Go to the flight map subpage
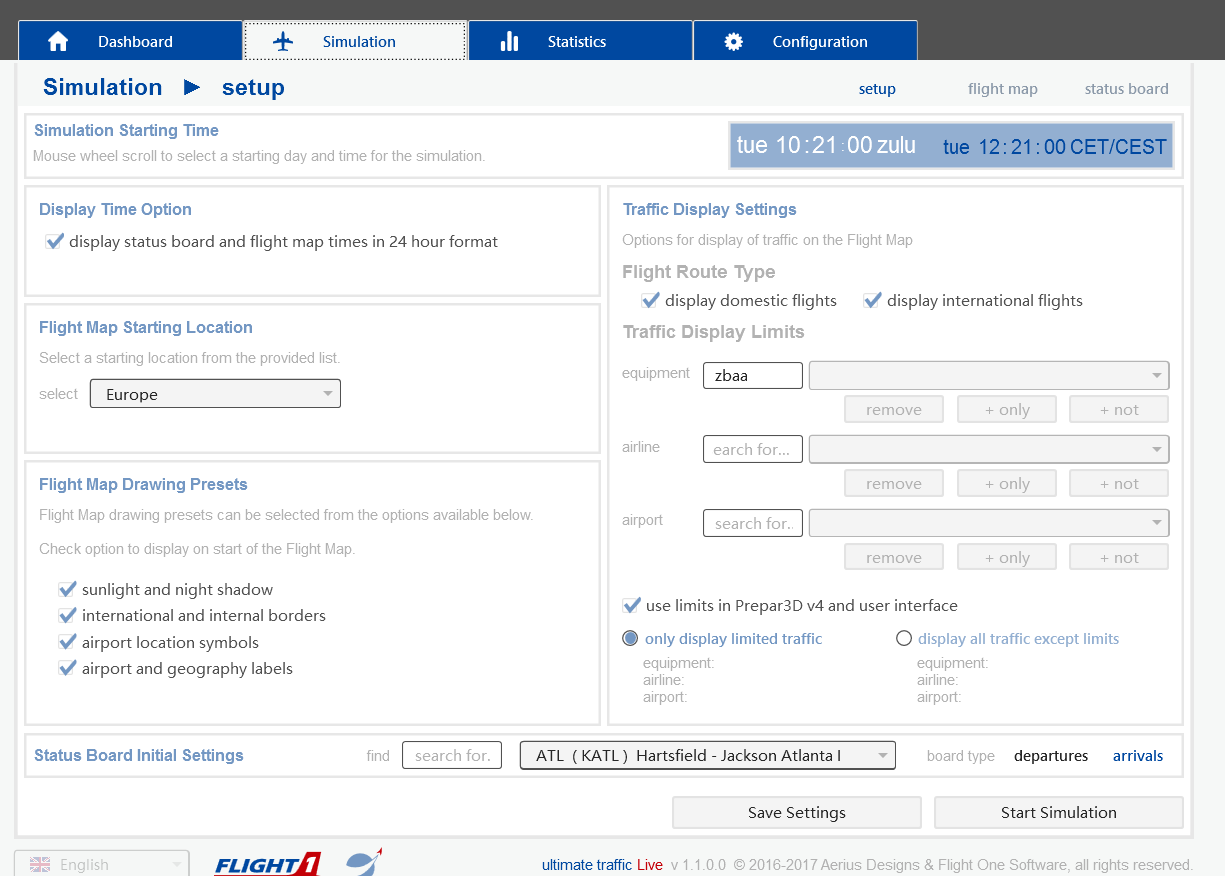Image resolution: width=1225 pixels, height=876 pixels. point(1003,89)
